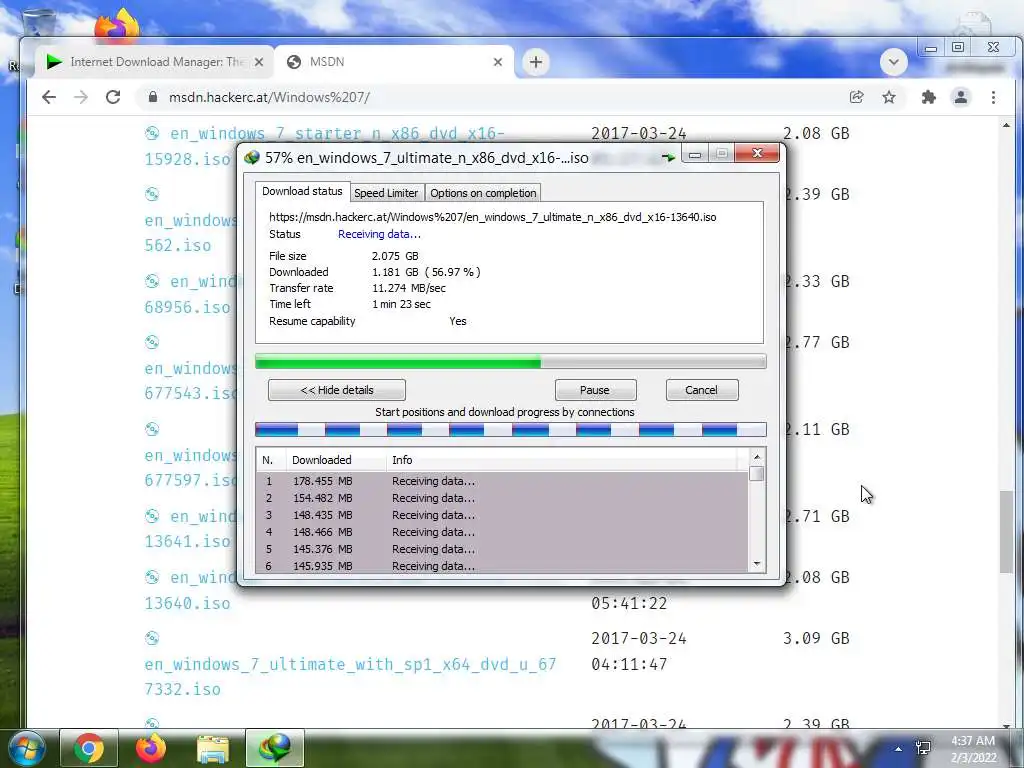The height and width of the screenshot is (768, 1024).
Task: Show hidden system tray icons
Action: pyautogui.click(x=899, y=749)
